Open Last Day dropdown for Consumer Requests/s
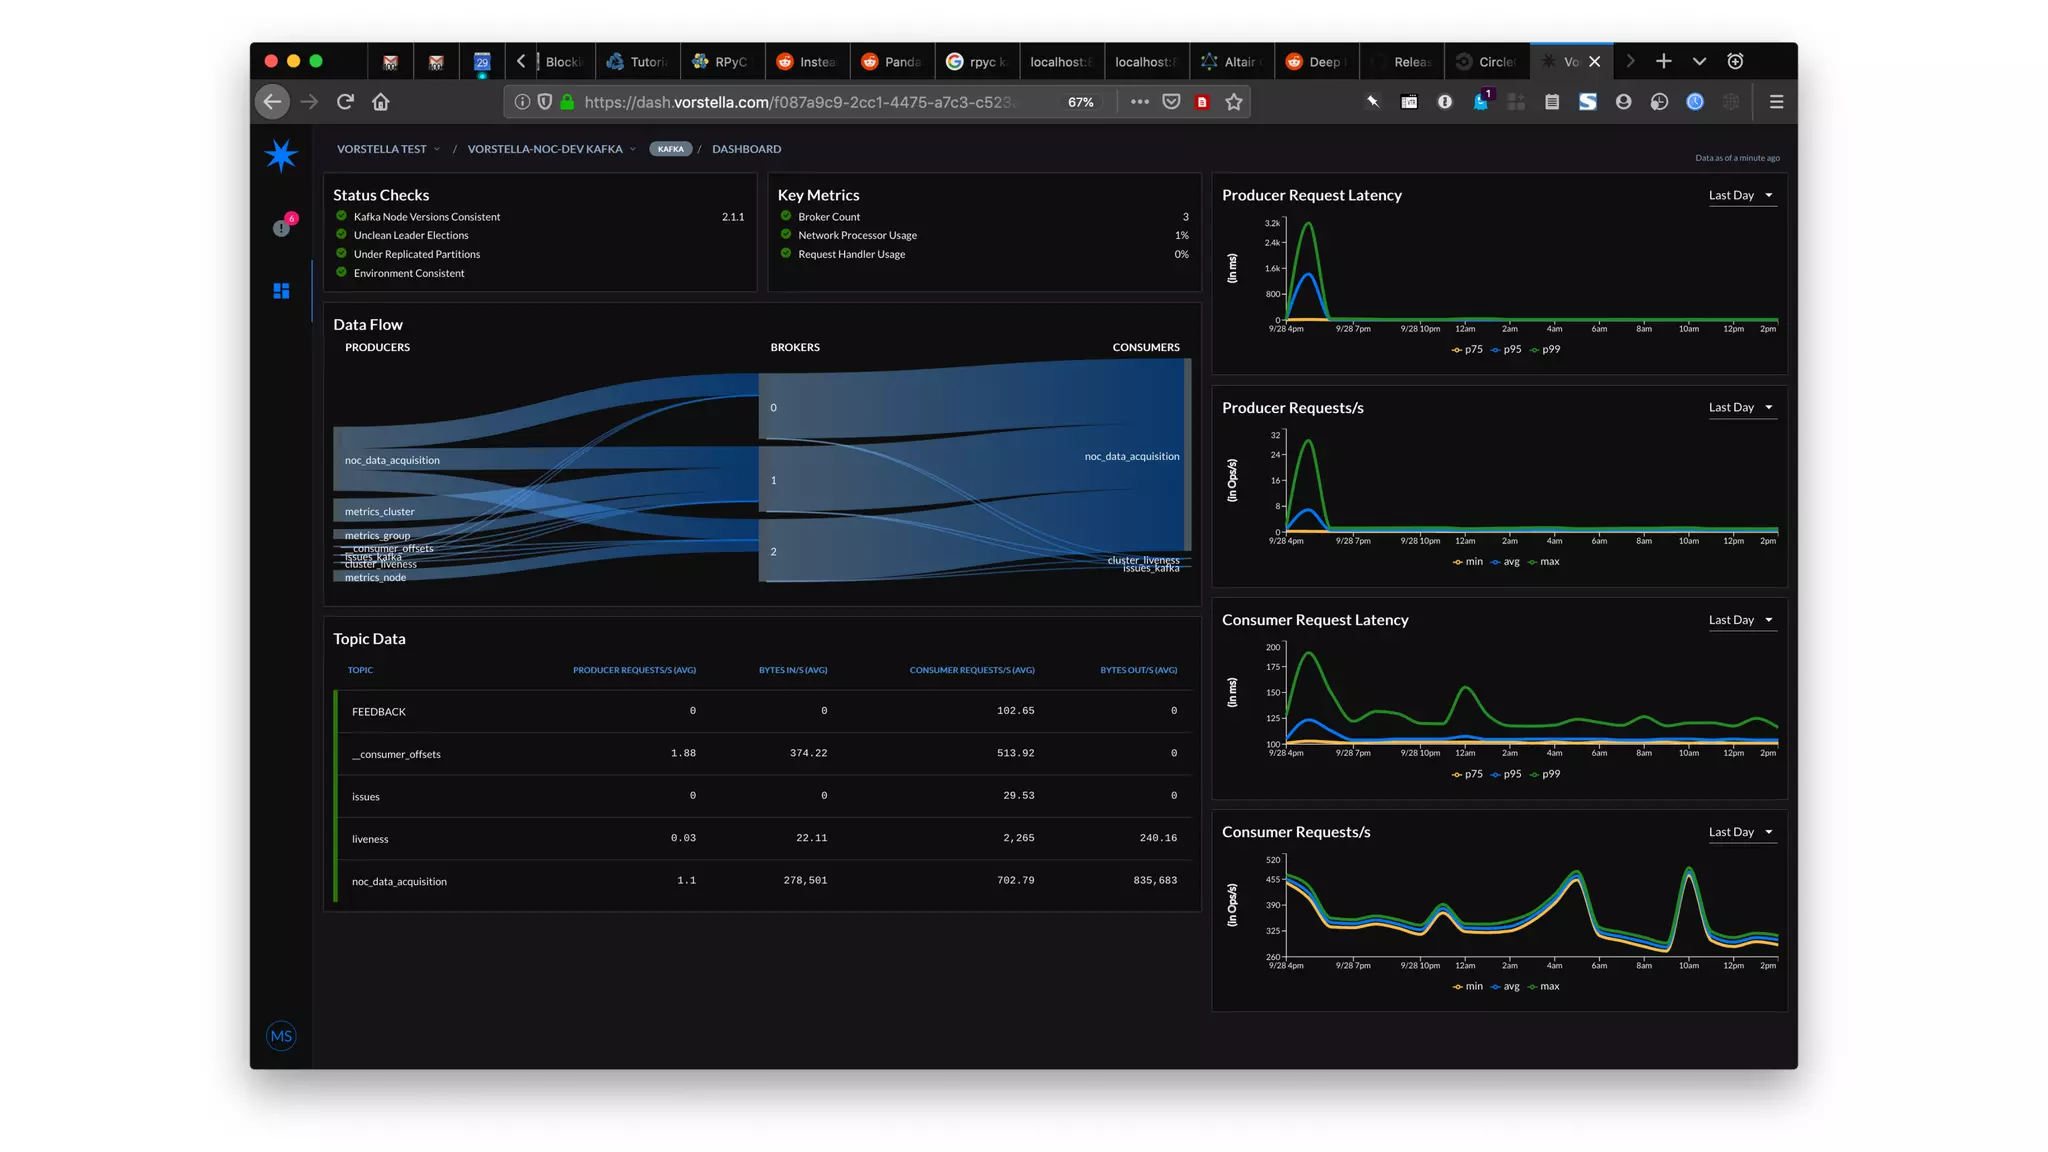Viewport: 2048px width, 1152px height. (x=1740, y=833)
